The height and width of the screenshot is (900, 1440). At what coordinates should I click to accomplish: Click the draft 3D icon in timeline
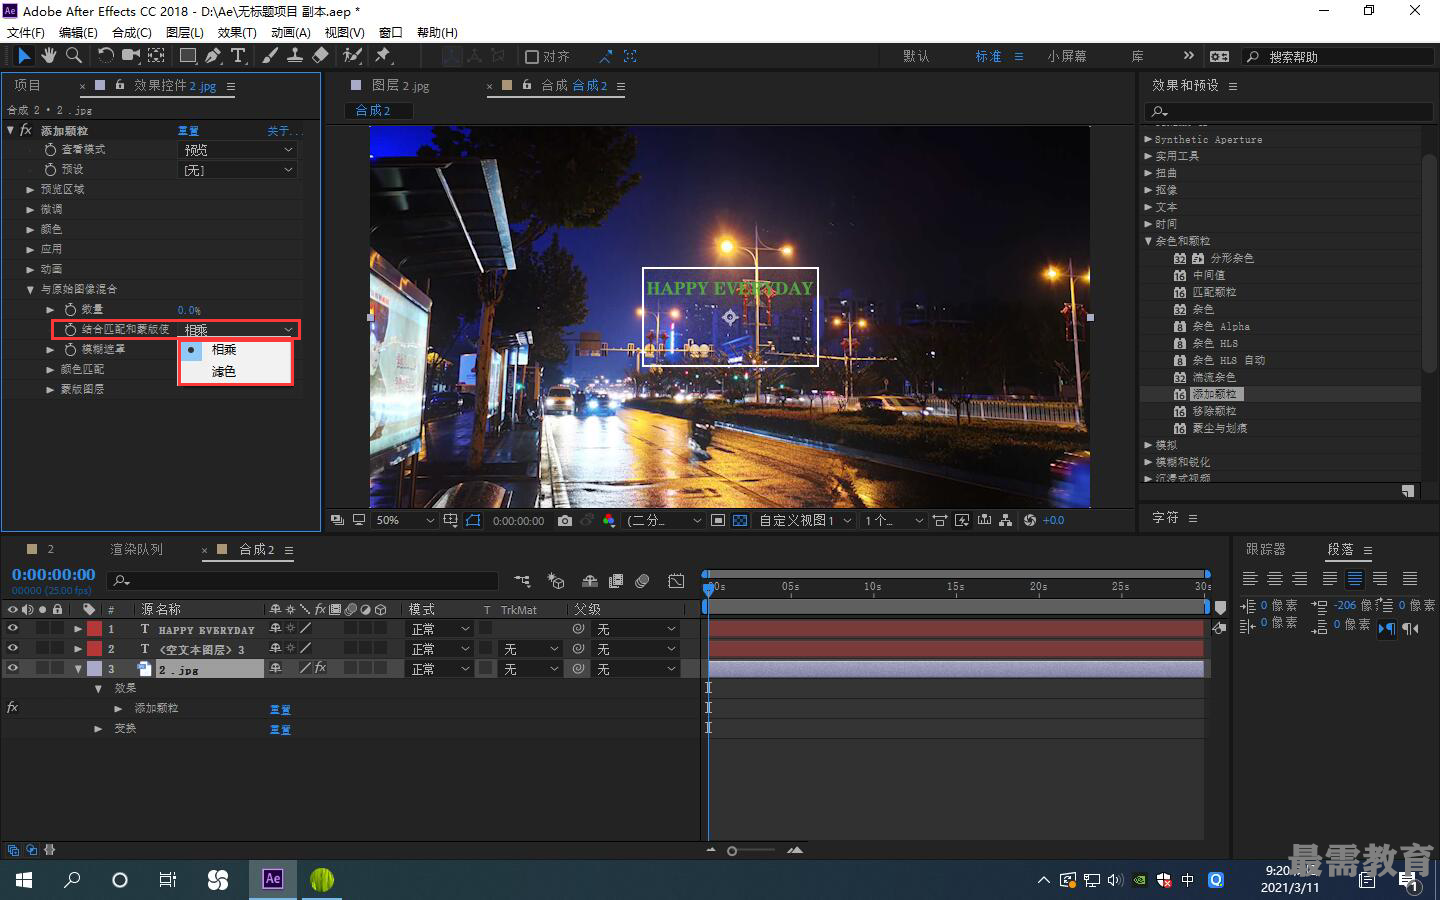tap(556, 581)
